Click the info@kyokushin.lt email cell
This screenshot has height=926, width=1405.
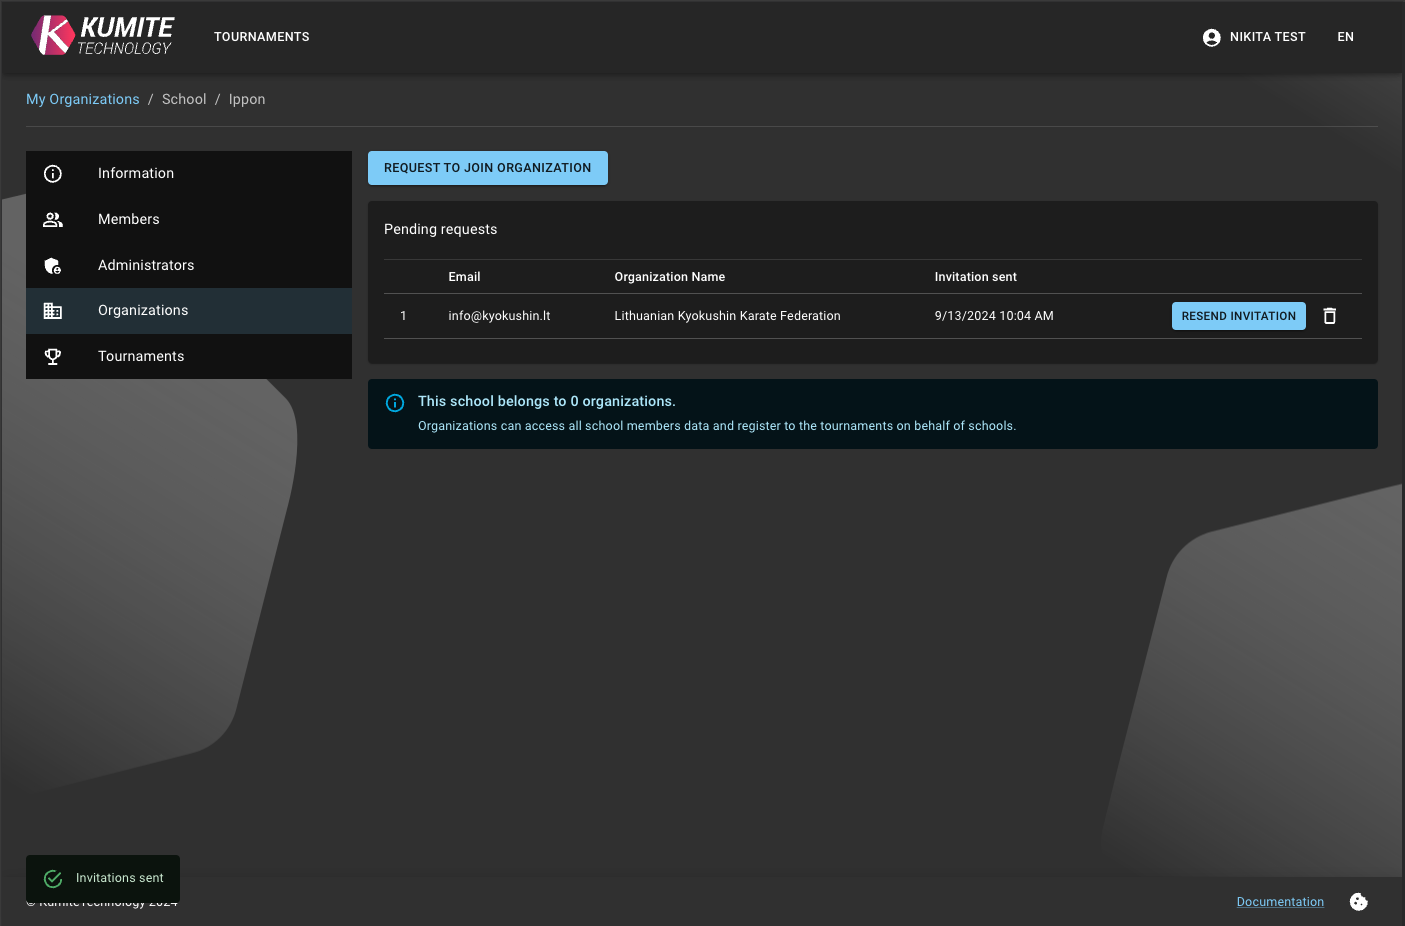click(x=499, y=316)
